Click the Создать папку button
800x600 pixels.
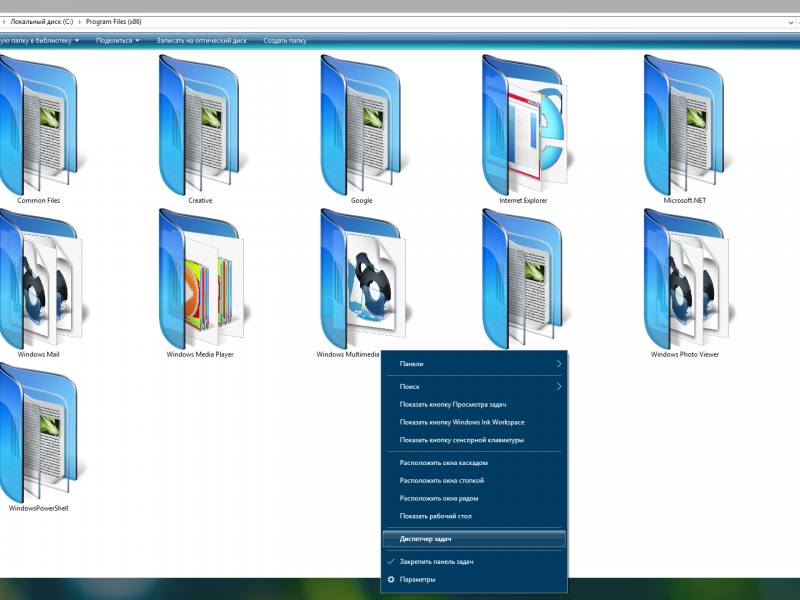285,40
